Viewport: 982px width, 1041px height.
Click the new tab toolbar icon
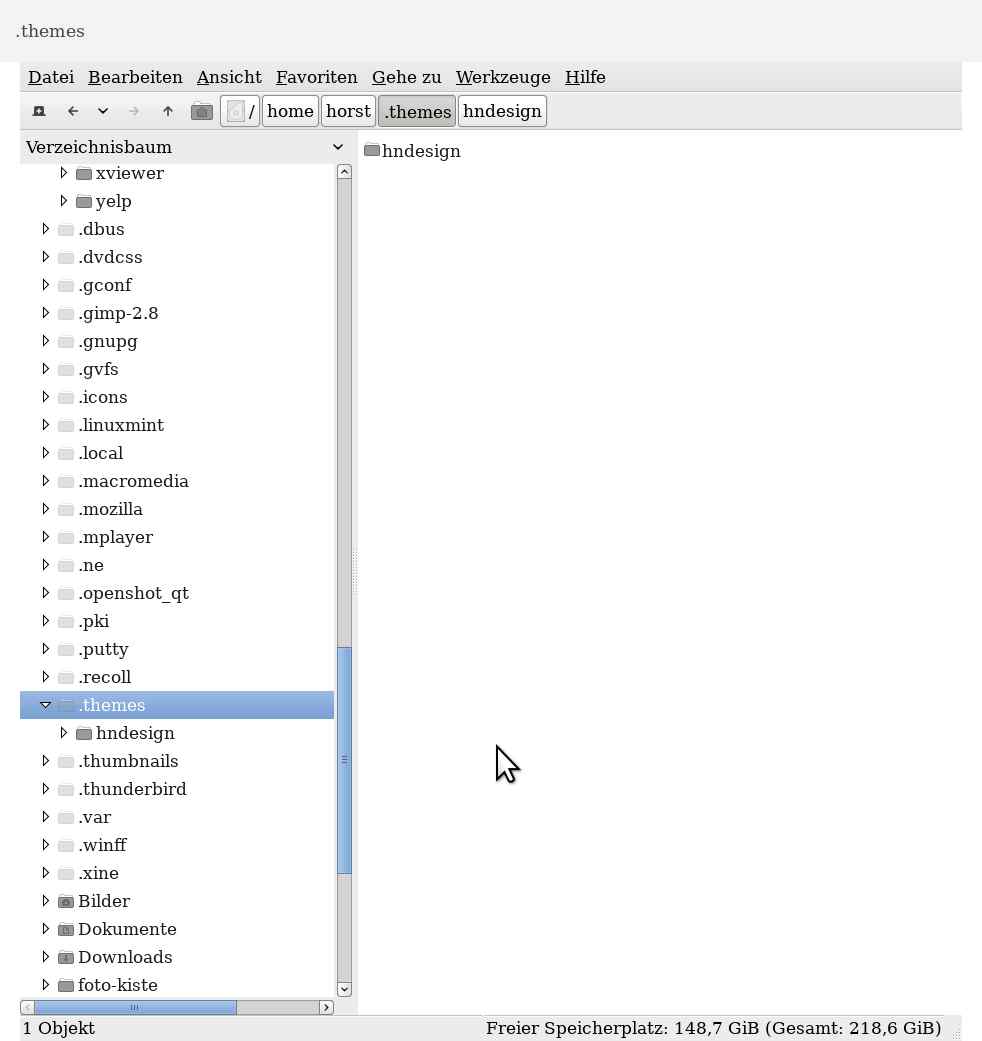tap(39, 111)
